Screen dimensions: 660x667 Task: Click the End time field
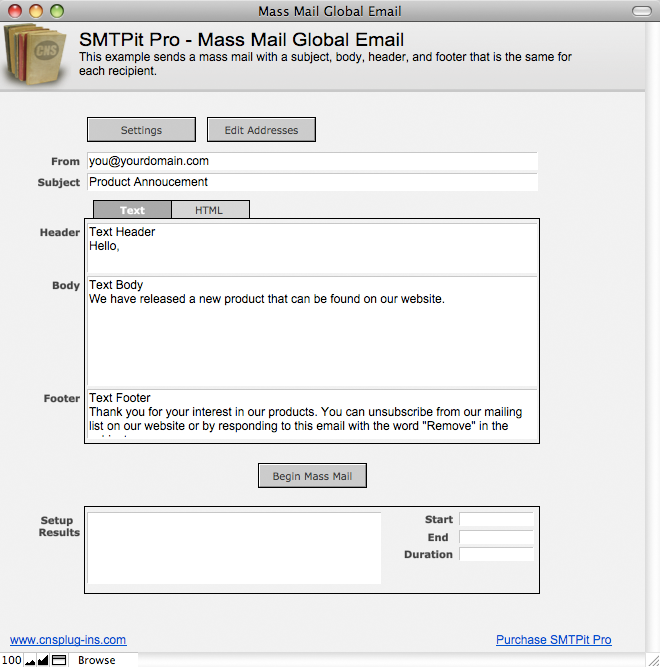coord(496,537)
